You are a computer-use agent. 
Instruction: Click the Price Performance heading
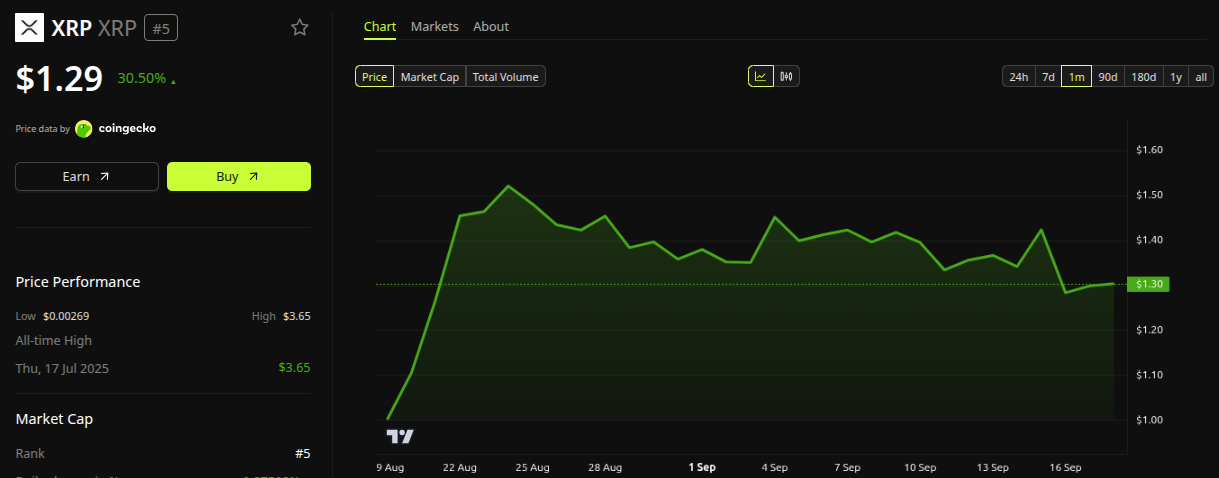pos(78,282)
